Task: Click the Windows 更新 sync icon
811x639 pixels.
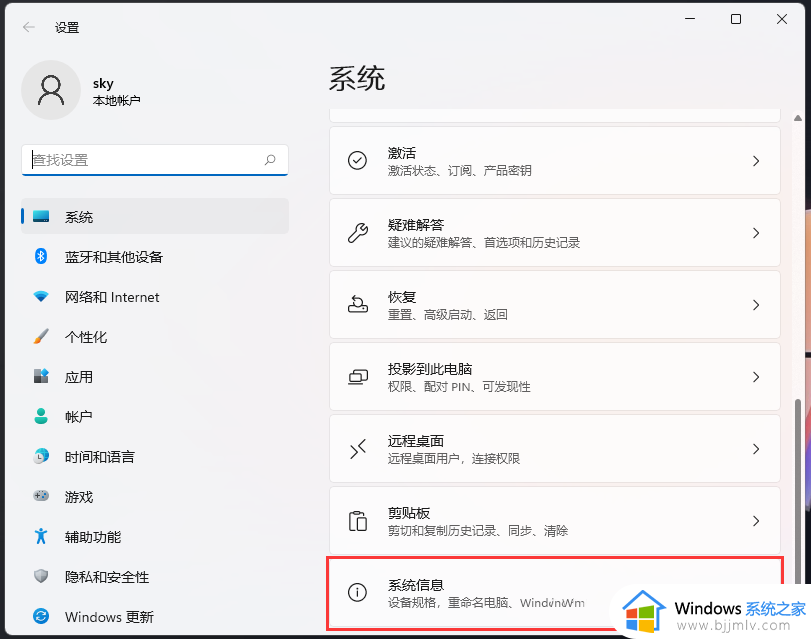Action: [41, 616]
